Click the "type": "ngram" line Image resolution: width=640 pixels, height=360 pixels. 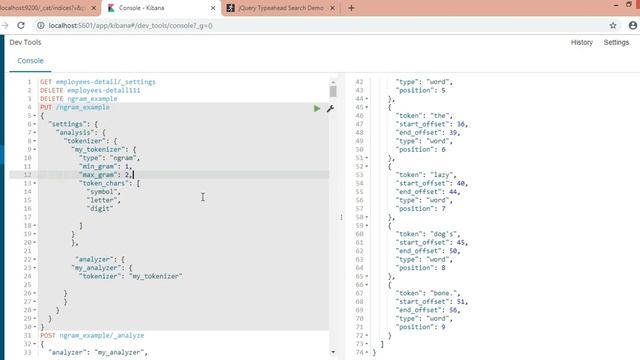point(109,158)
